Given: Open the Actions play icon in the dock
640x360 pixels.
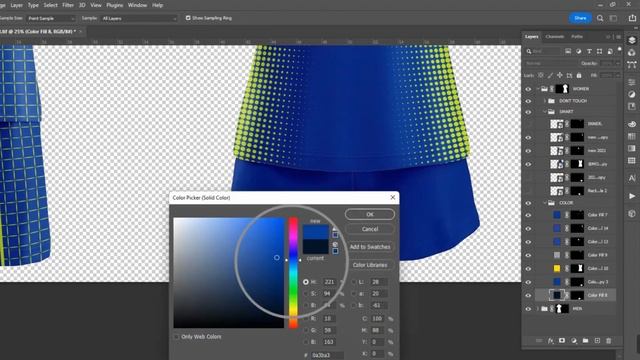Looking at the screenshot, I should [x=632, y=196].
